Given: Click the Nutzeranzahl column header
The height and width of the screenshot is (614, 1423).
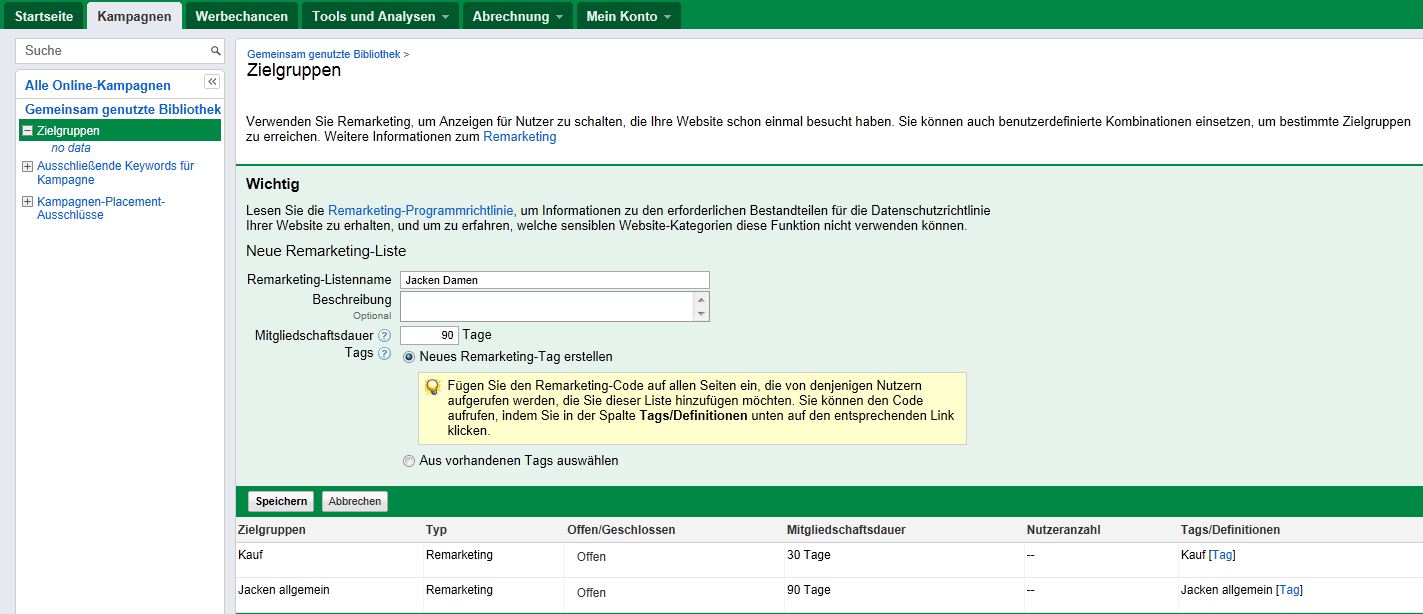Looking at the screenshot, I should point(1063,530).
